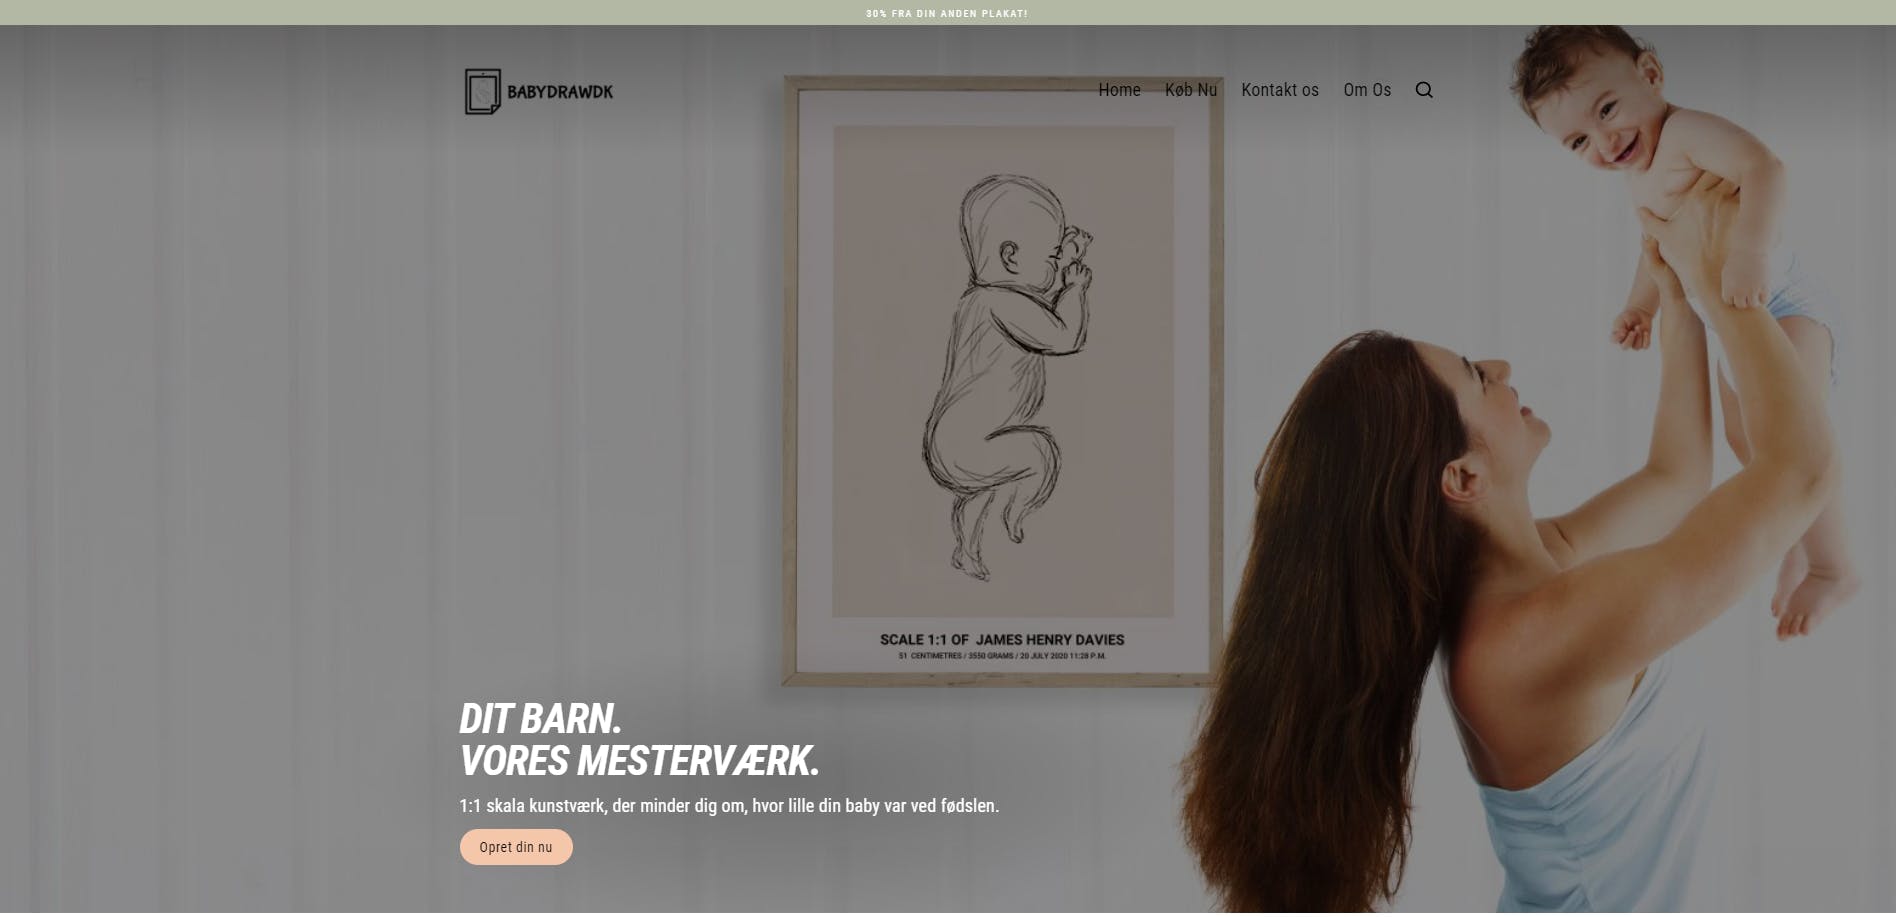The image size is (1896, 917).
Task: Click the mother's face in the photo
Action: point(1505,405)
